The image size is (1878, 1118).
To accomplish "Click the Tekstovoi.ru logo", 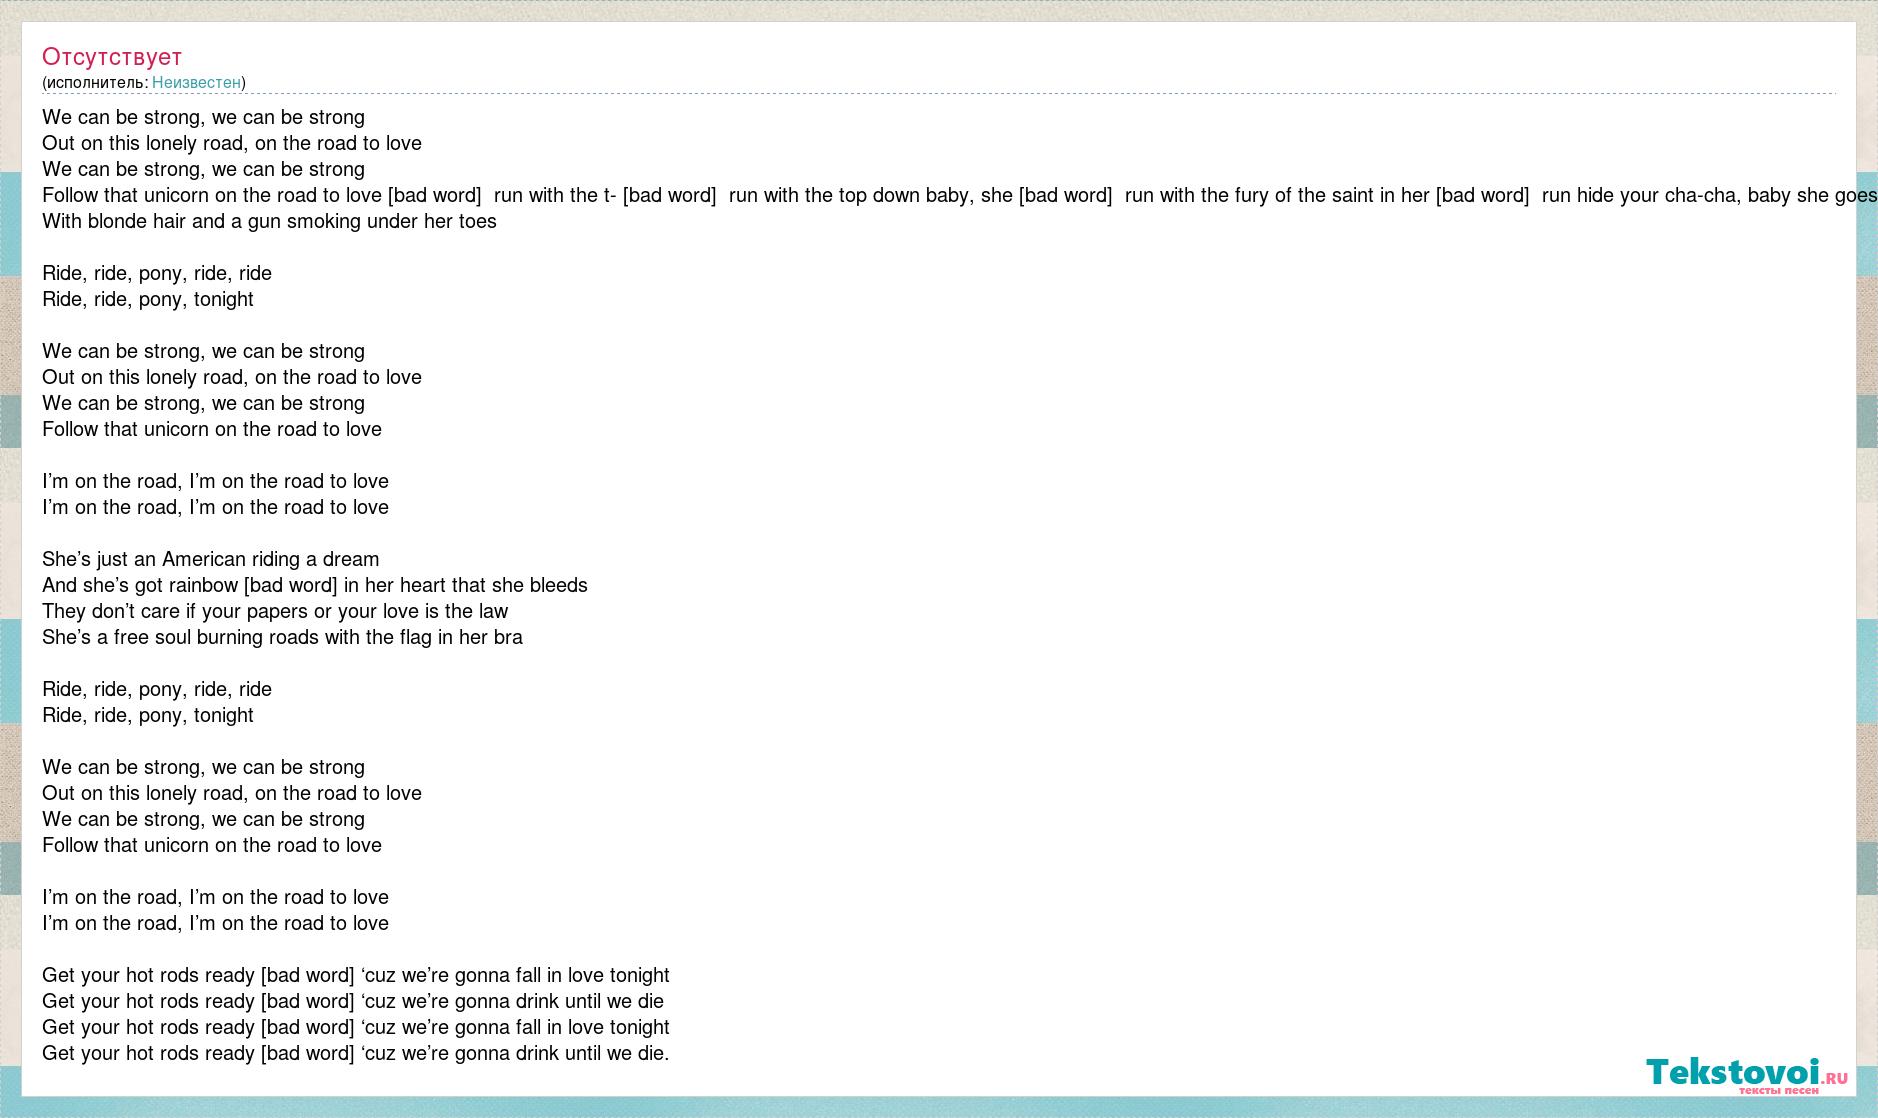I will point(1746,1074).
